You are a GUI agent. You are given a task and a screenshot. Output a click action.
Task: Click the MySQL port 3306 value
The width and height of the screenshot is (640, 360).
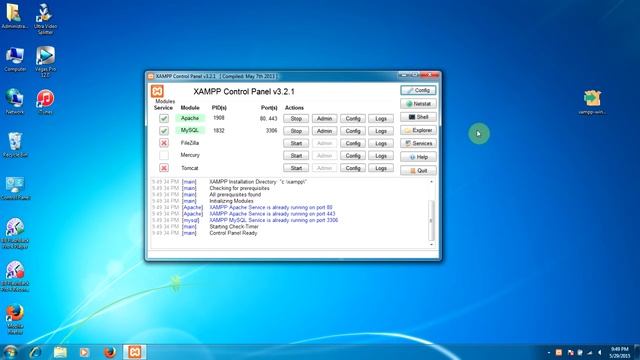click(x=271, y=131)
